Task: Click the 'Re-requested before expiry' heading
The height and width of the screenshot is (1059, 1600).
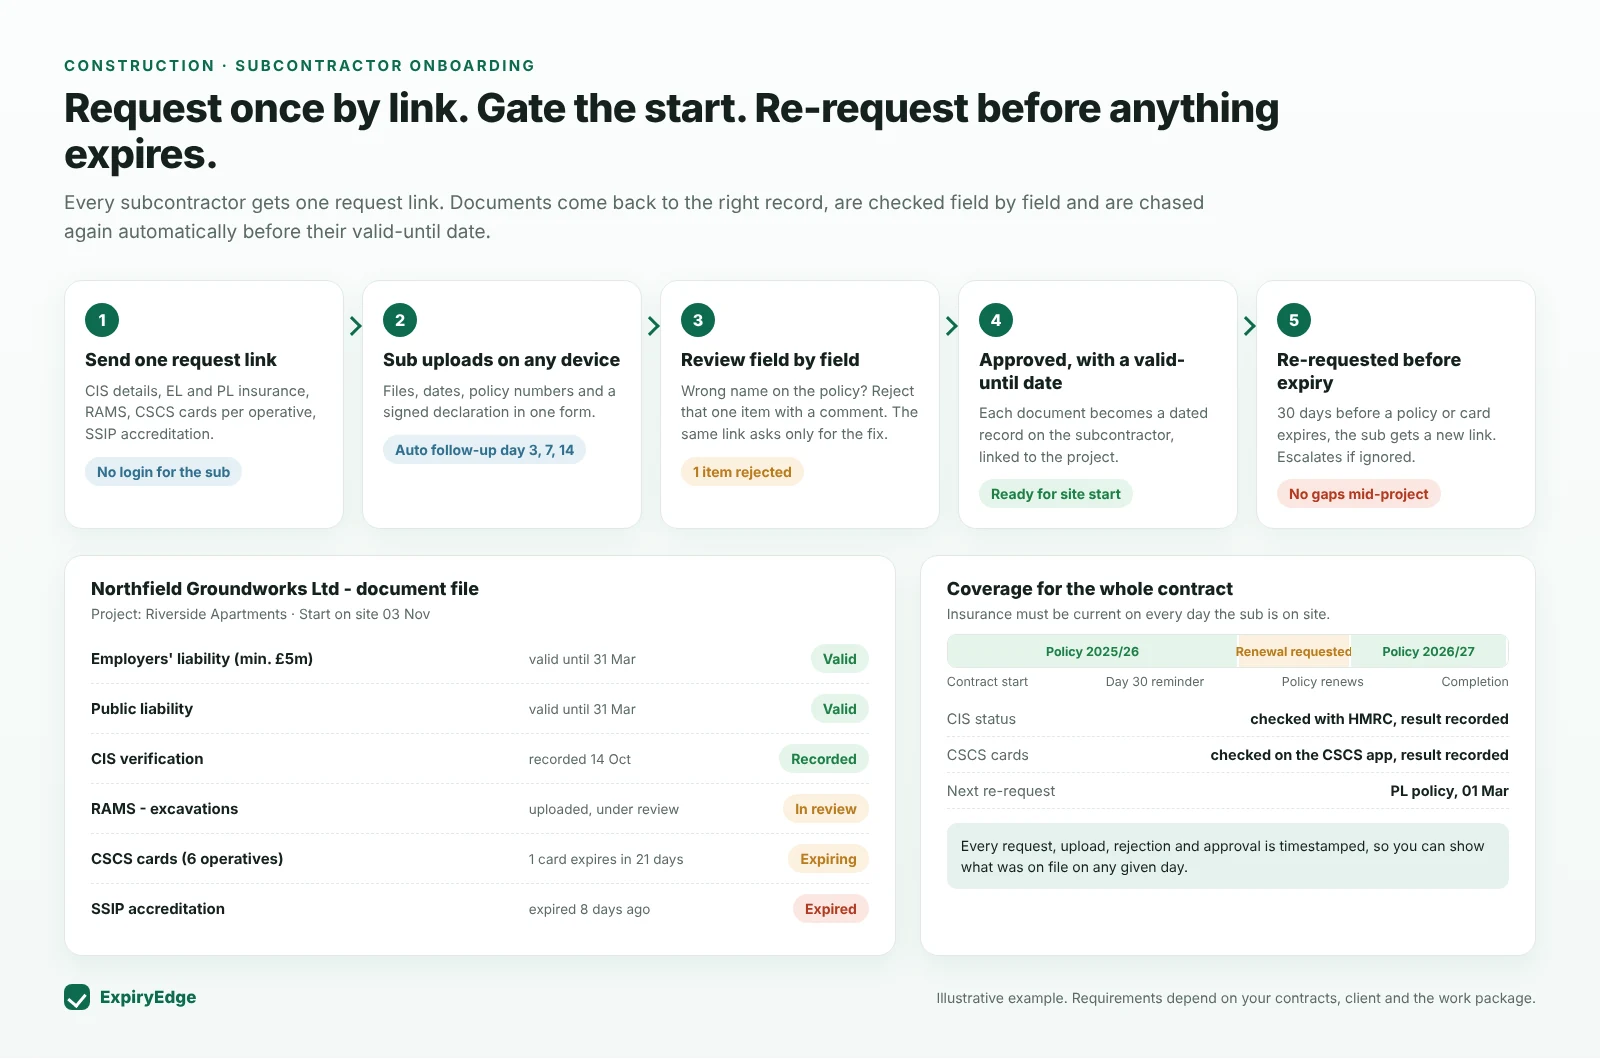Action: coord(1368,371)
